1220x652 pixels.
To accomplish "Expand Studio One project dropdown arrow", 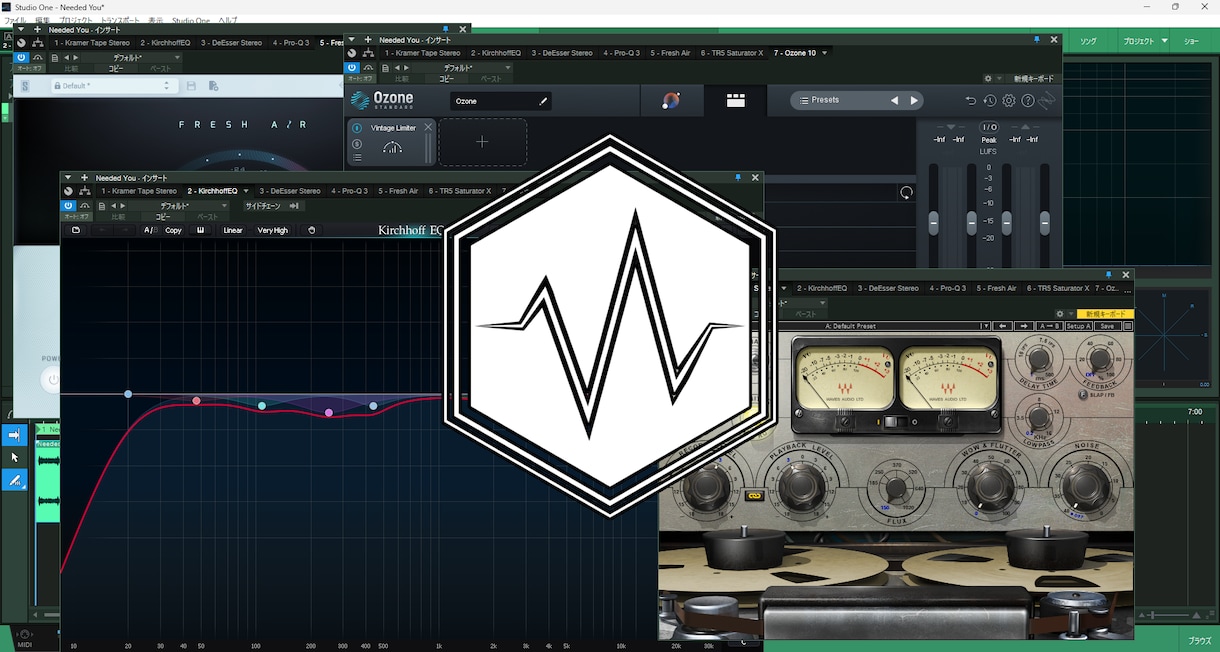I will click(x=1164, y=41).
